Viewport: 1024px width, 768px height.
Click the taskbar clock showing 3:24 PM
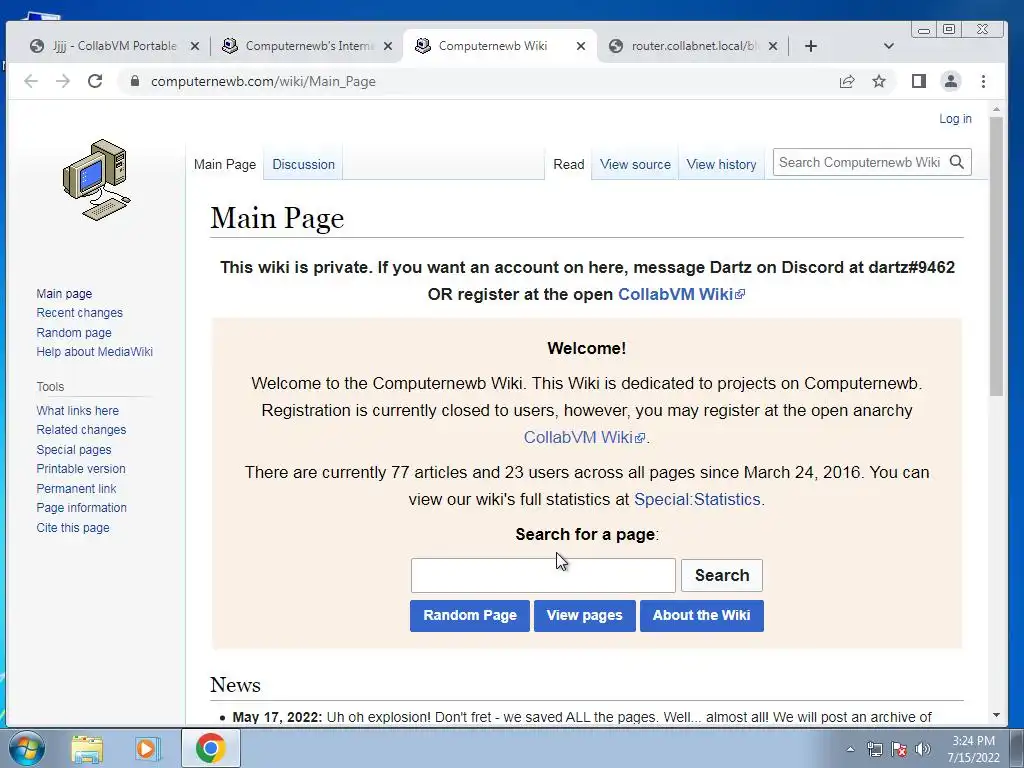(973, 748)
